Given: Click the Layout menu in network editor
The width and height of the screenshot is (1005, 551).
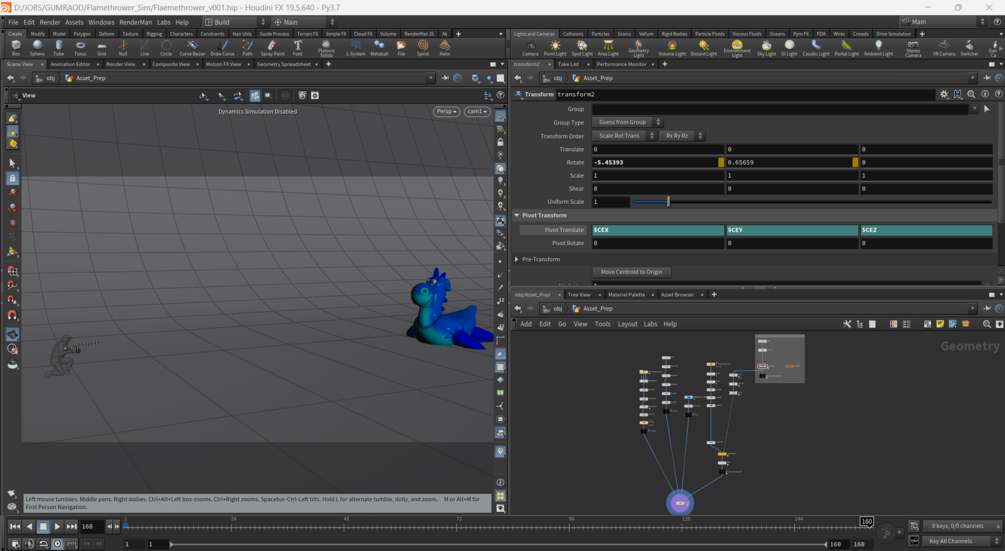Looking at the screenshot, I should 627,324.
